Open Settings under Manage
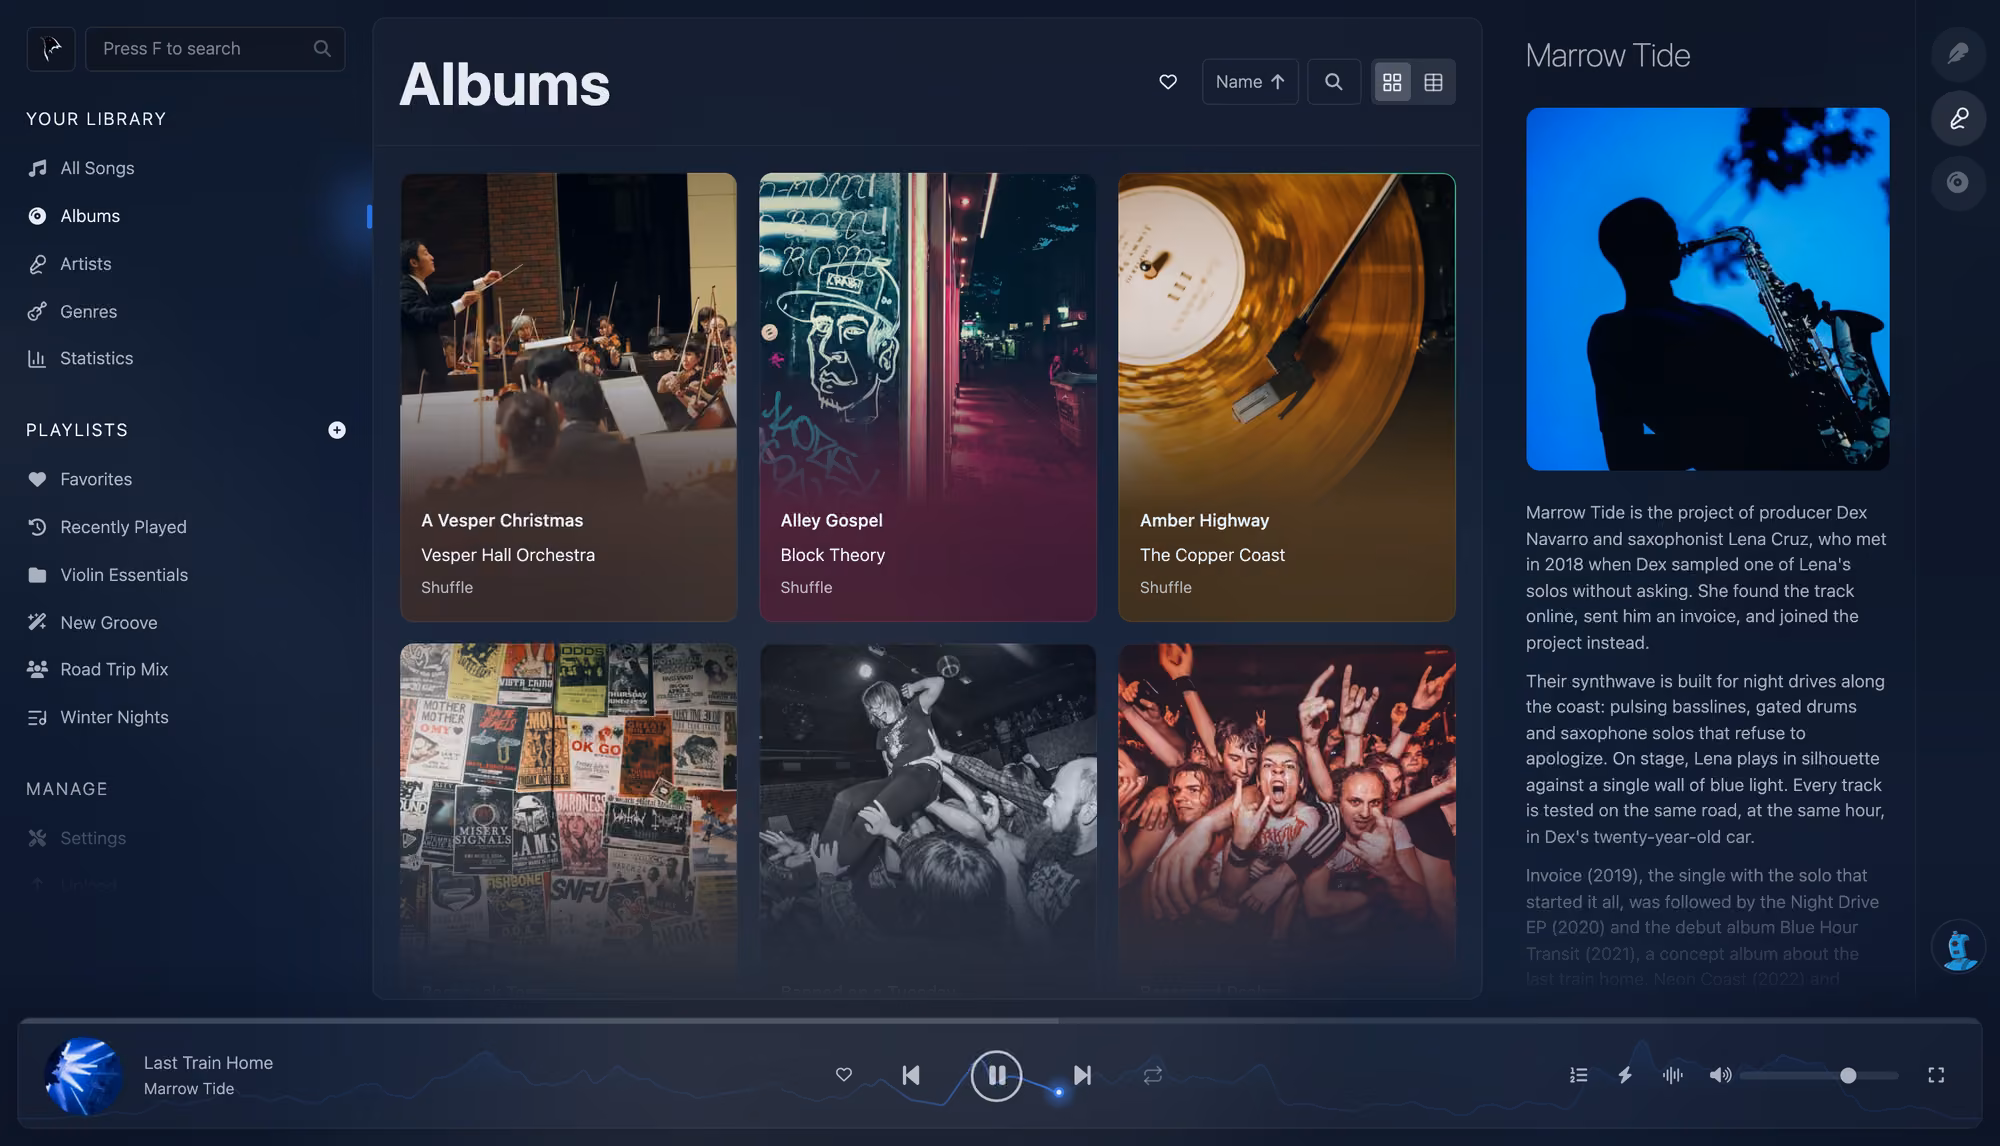The height and width of the screenshot is (1146, 2000). click(92, 838)
